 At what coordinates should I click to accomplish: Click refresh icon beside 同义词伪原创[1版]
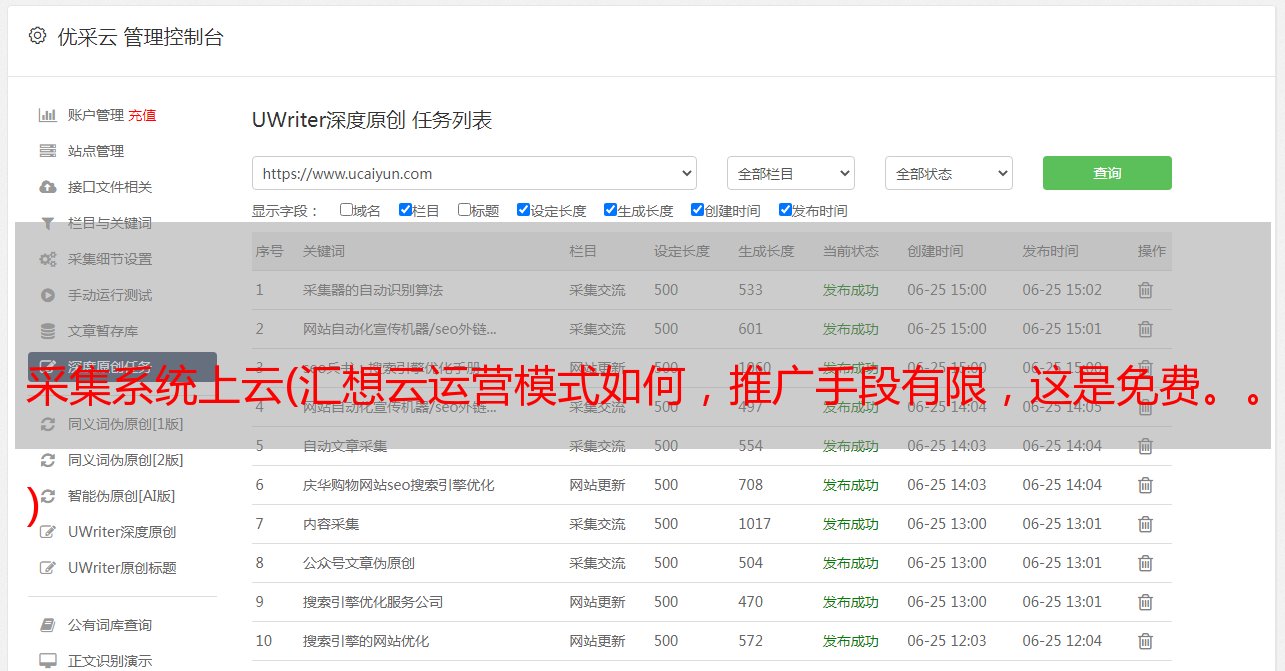pyautogui.click(x=47, y=424)
